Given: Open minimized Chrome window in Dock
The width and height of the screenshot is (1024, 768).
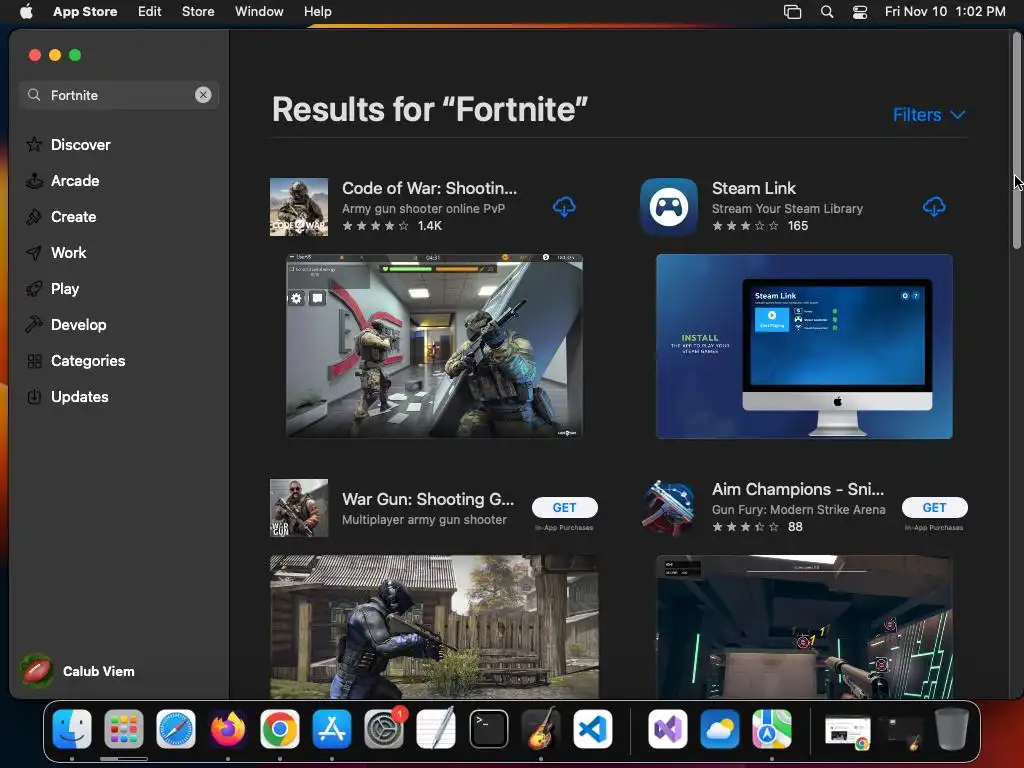Looking at the screenshot, I should coord(848,732).
